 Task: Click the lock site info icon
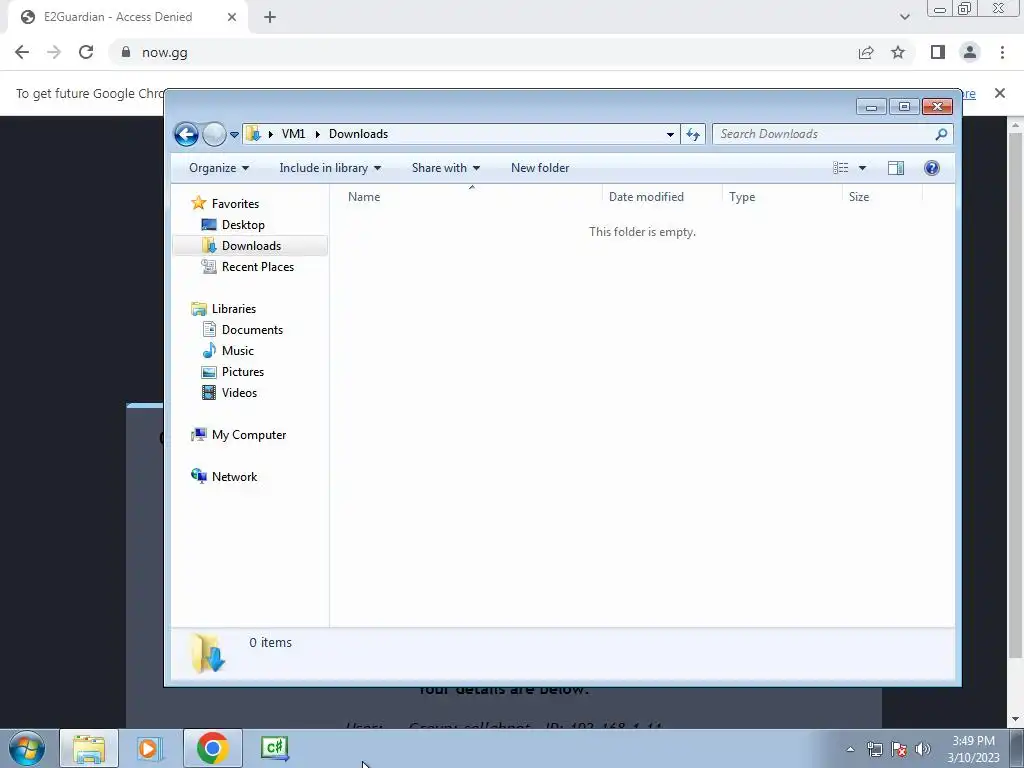tap(126, 52)
